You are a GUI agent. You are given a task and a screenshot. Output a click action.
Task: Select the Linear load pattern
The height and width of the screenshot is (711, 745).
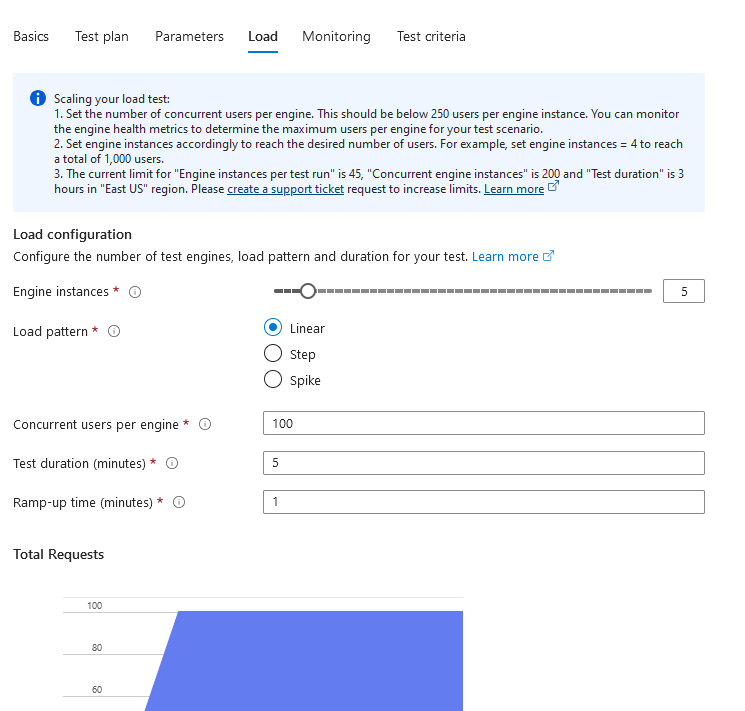click(273, 327)
